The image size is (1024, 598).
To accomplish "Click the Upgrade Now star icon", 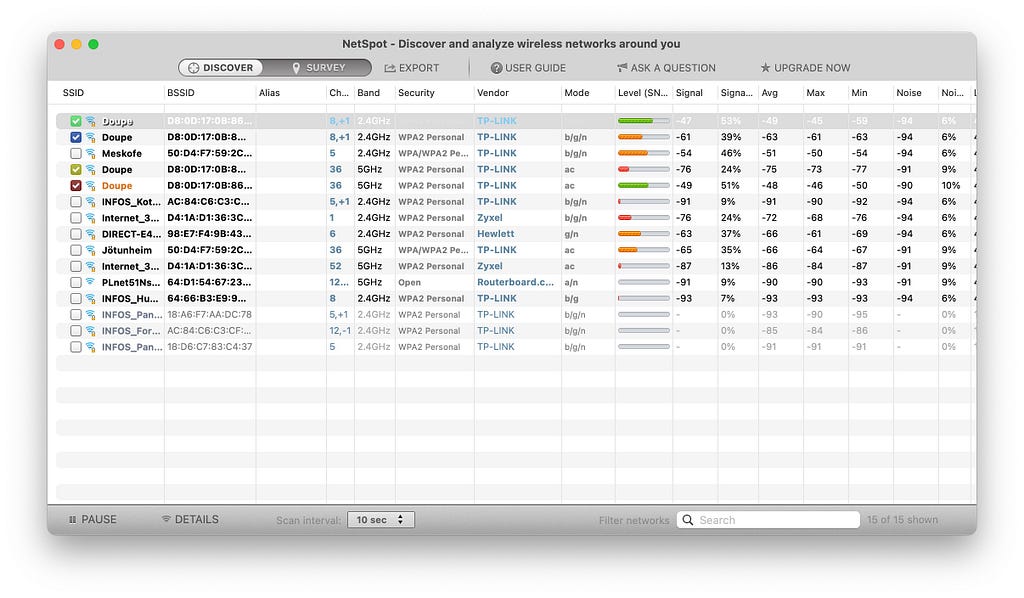I will [765, 67].
